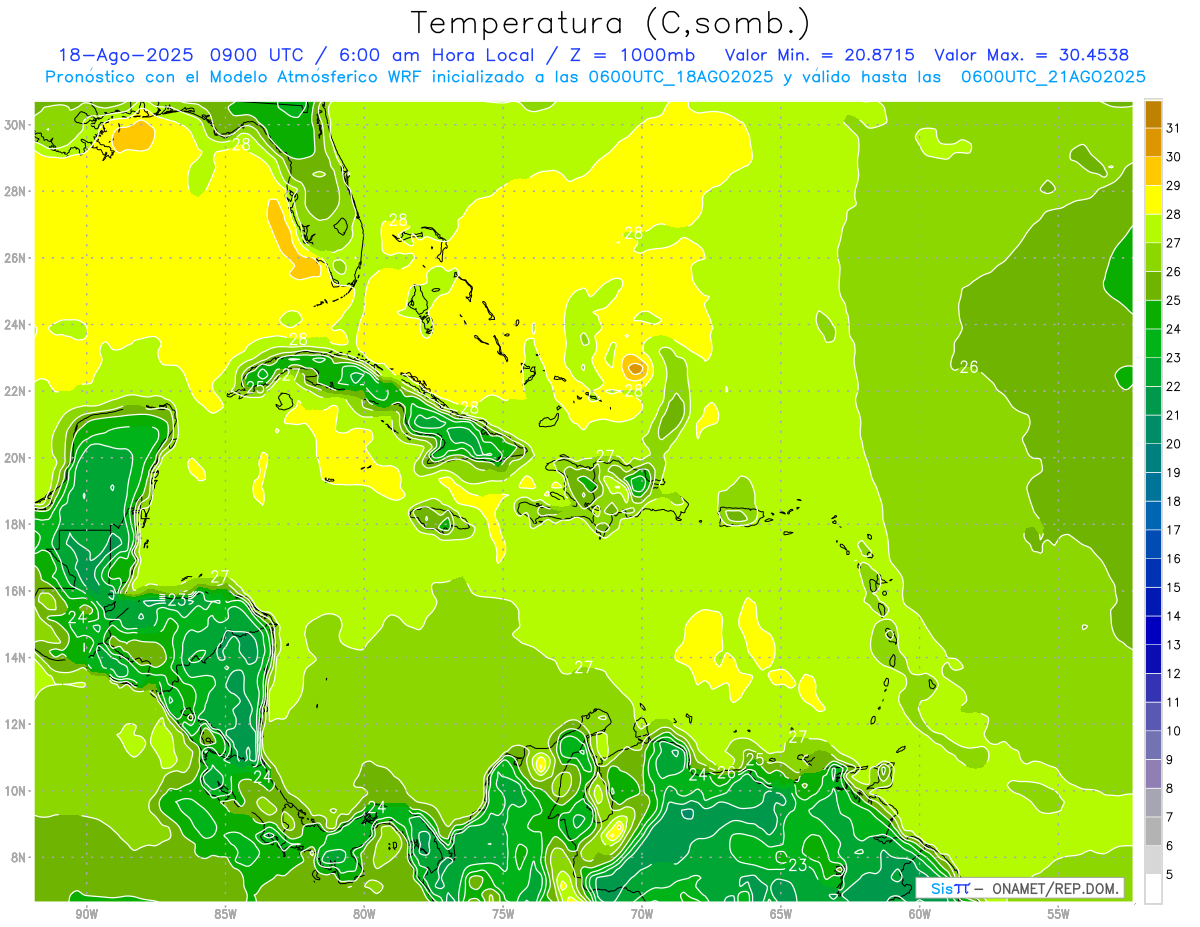
Task: Click the '26' contour label east of 60W
Action: tap(968, 367)
